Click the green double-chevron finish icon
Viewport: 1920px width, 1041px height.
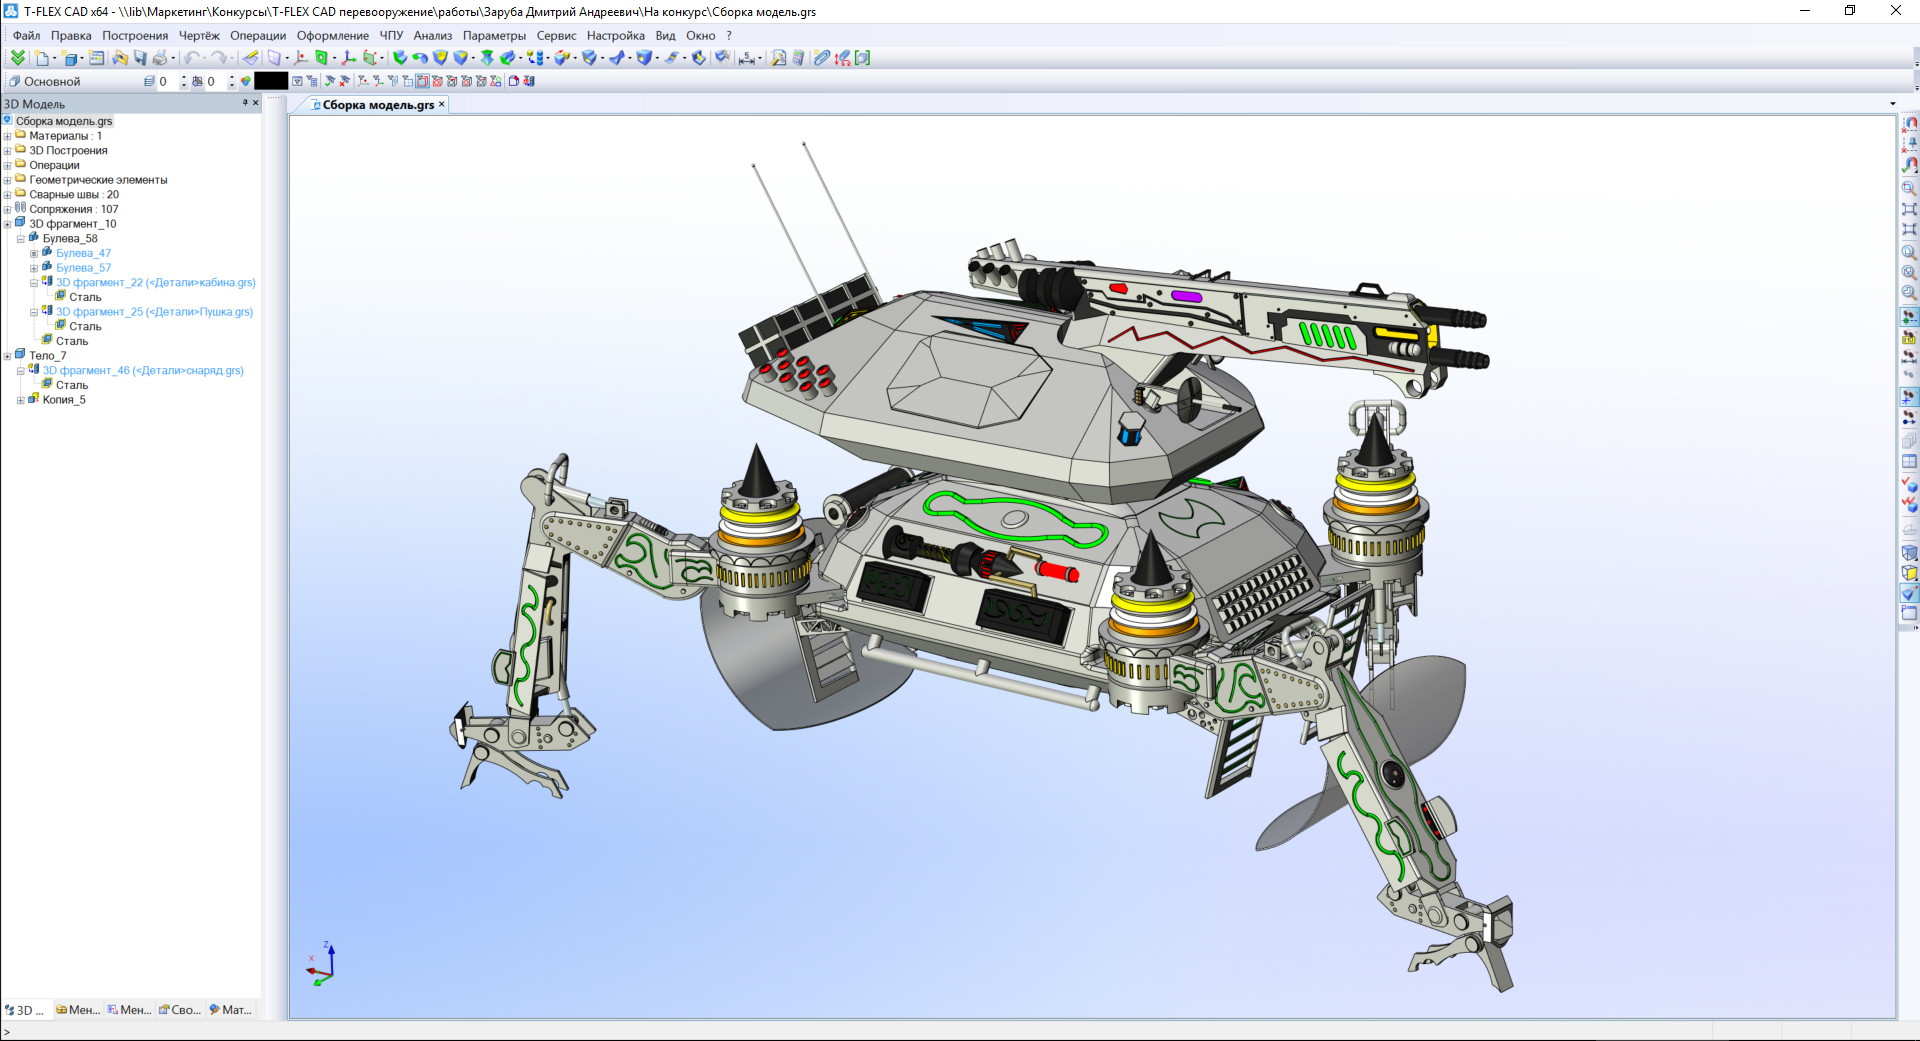(17, 58)
